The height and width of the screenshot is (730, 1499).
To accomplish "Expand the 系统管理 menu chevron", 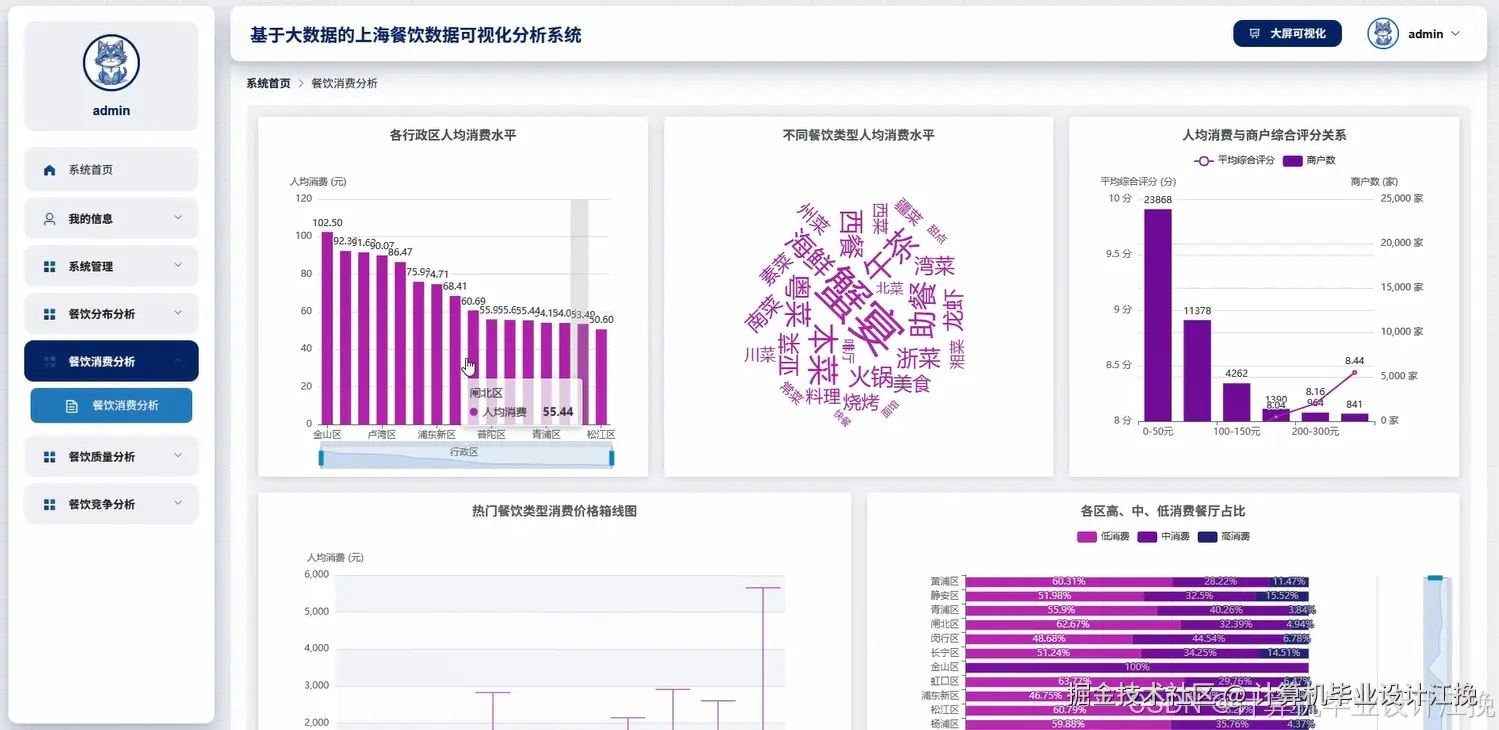I will [x=178, y=266].
